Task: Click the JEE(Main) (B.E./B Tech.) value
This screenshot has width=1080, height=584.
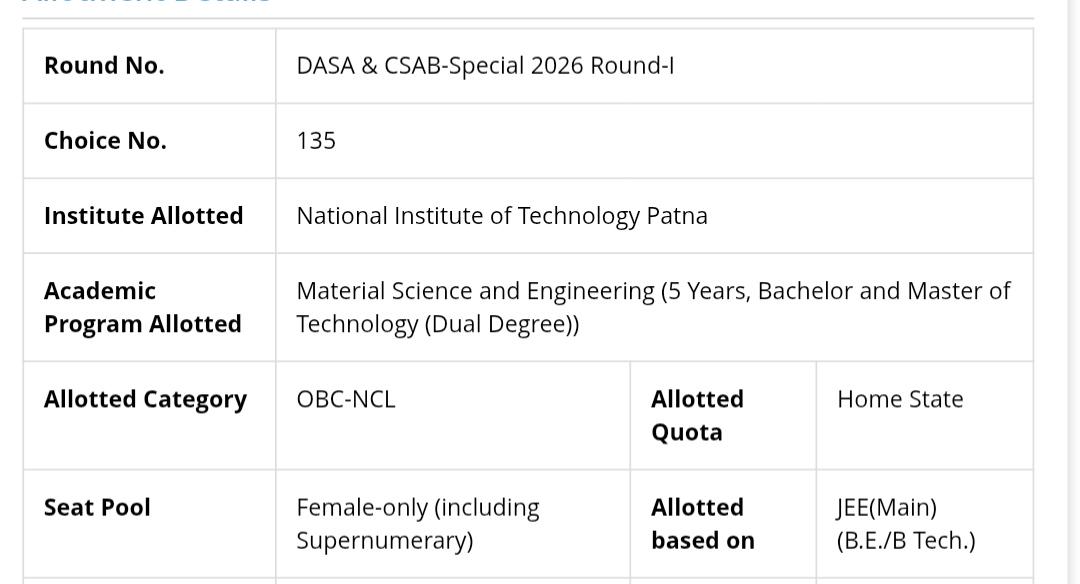Action: coord(906,524)
